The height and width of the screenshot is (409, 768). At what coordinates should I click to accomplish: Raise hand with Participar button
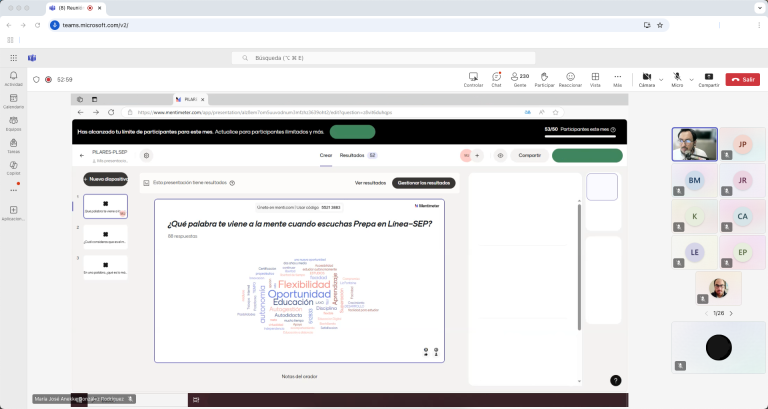544,78
